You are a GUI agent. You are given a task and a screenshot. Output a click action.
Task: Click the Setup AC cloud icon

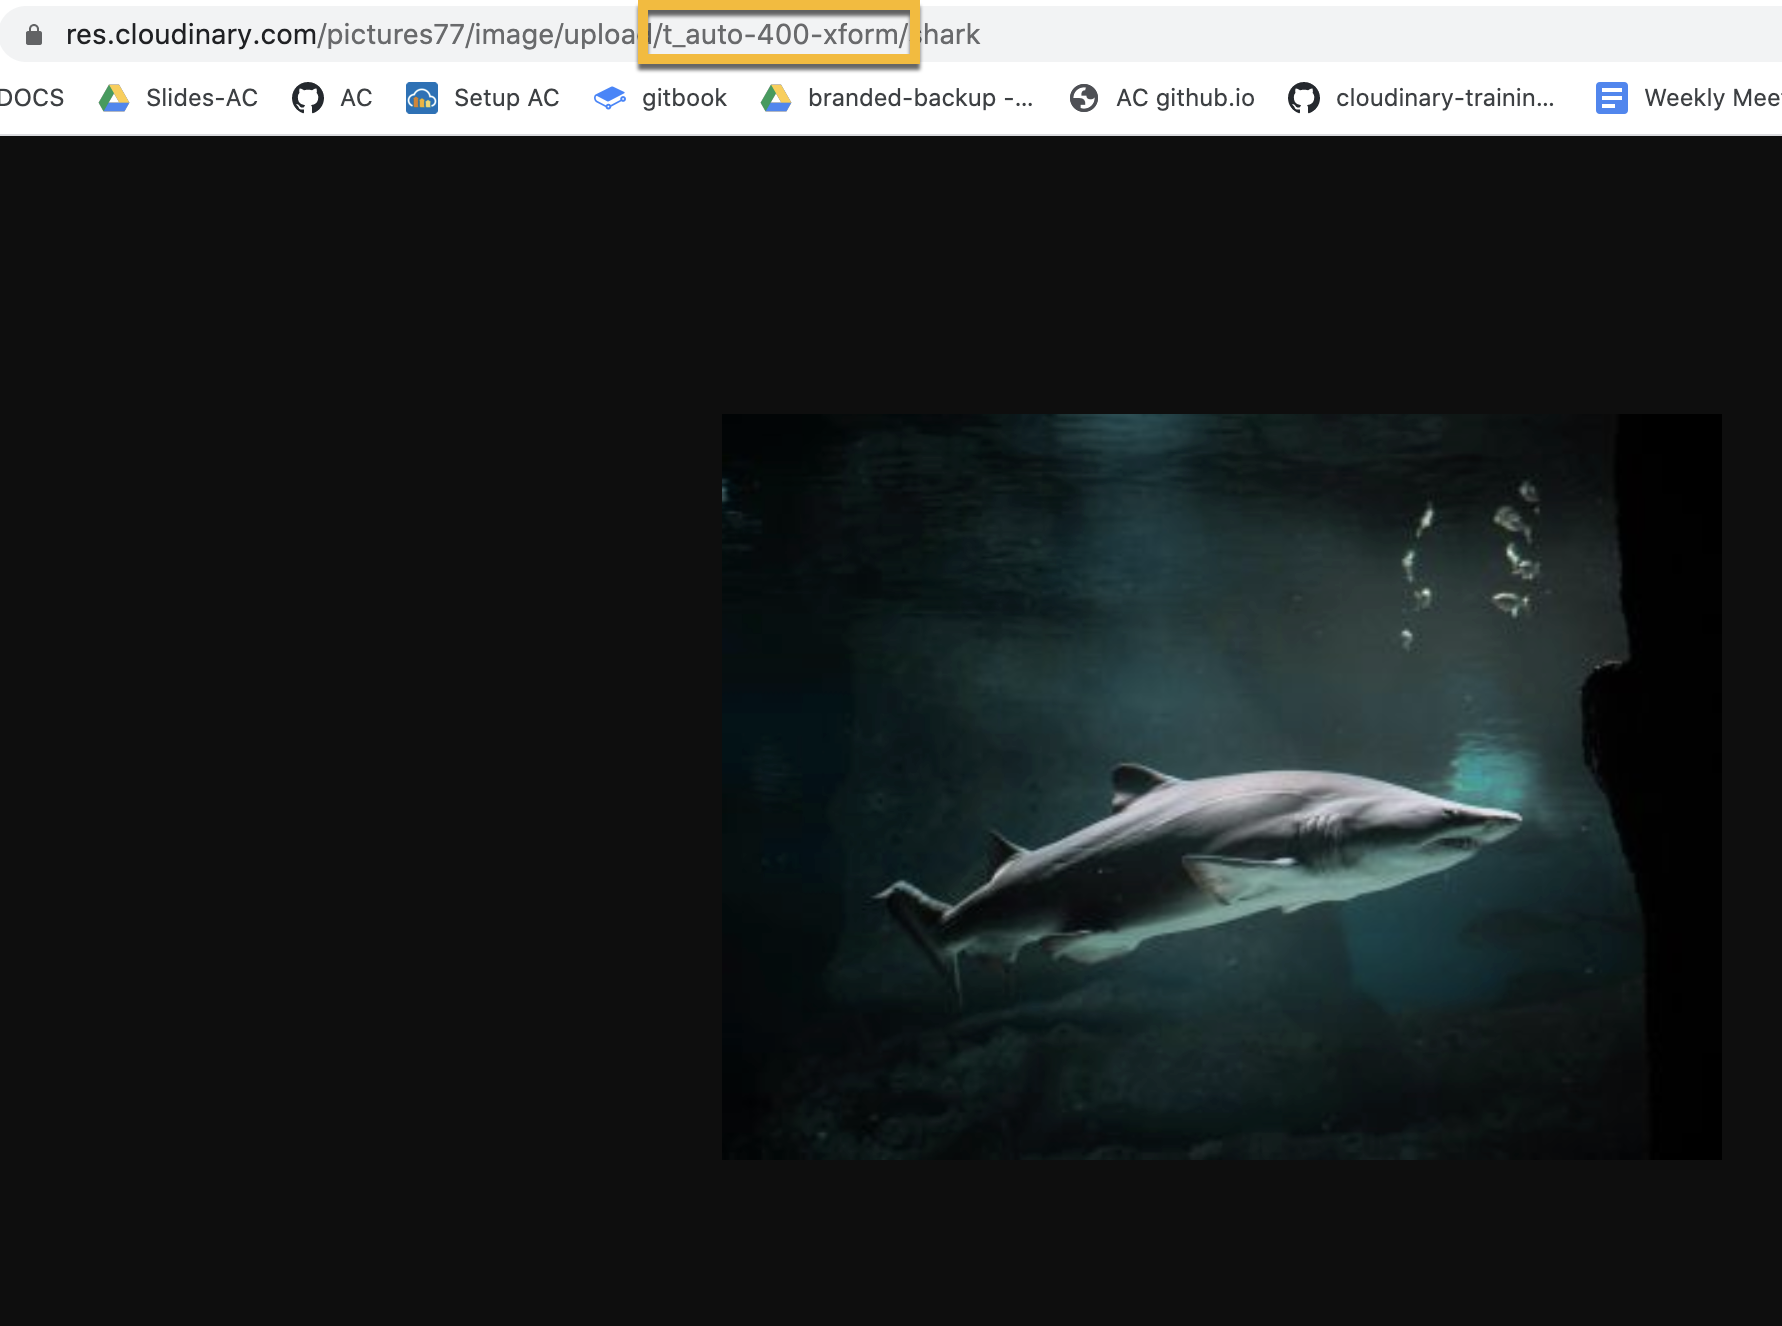click(x=422, y=98)
